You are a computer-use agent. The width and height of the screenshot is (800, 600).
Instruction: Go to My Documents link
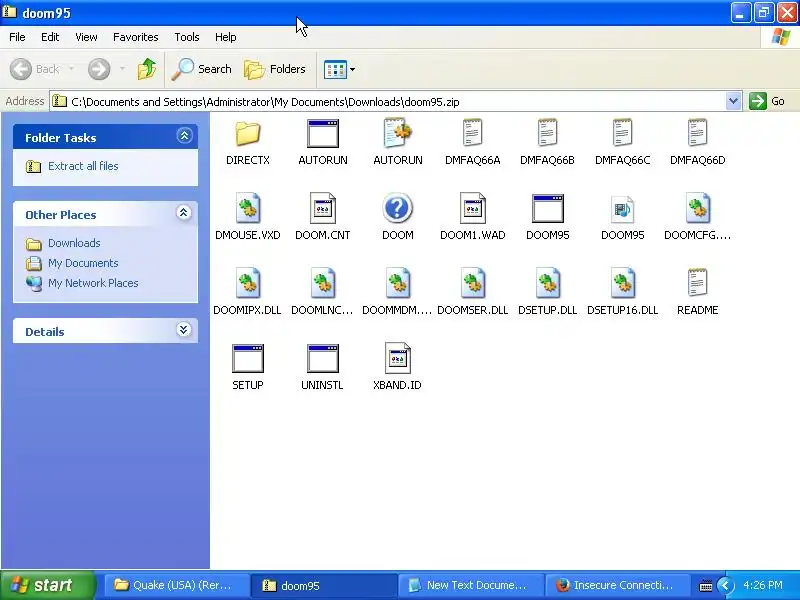tap(83, 263)
